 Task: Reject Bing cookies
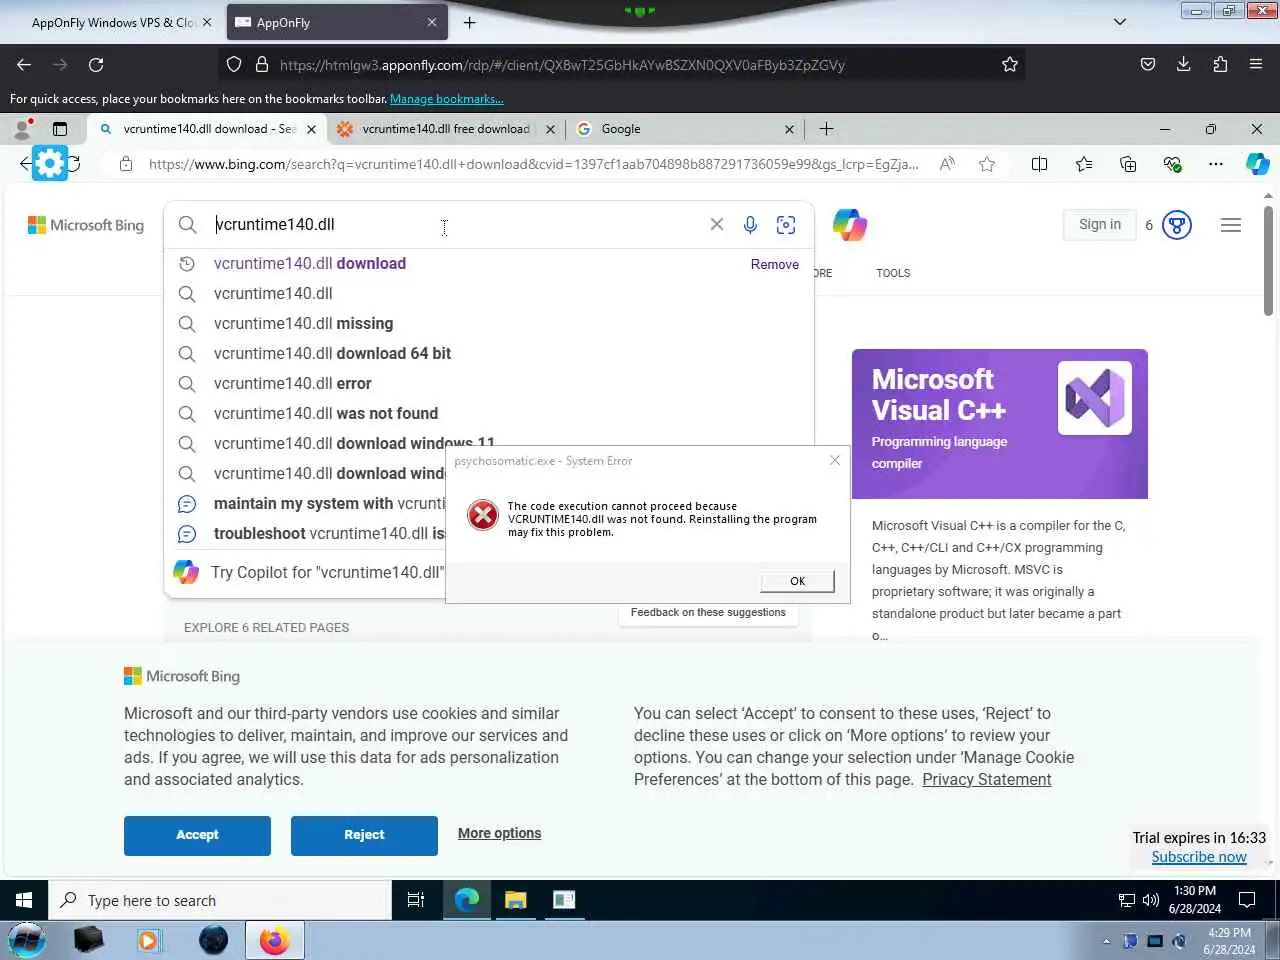click(x=364, y=835)
